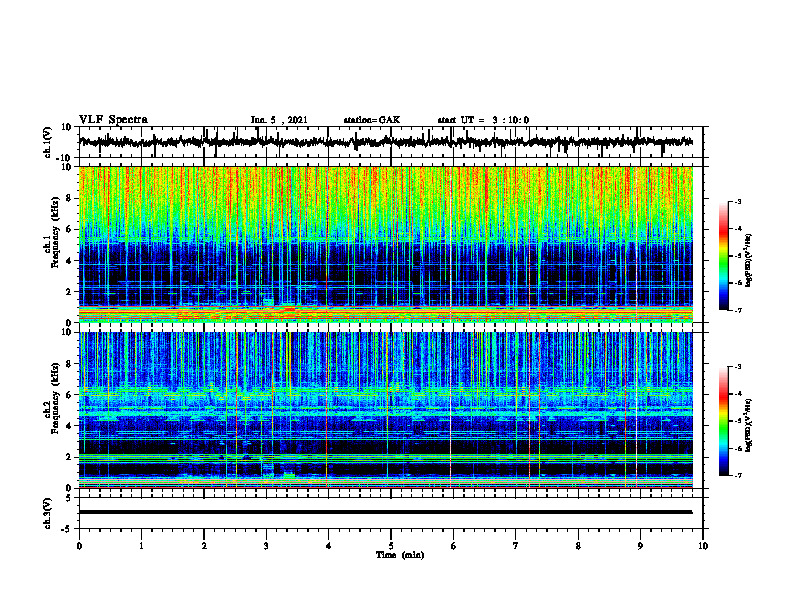Click the 'start UT = 3:10:0' label

click(483, 120)
